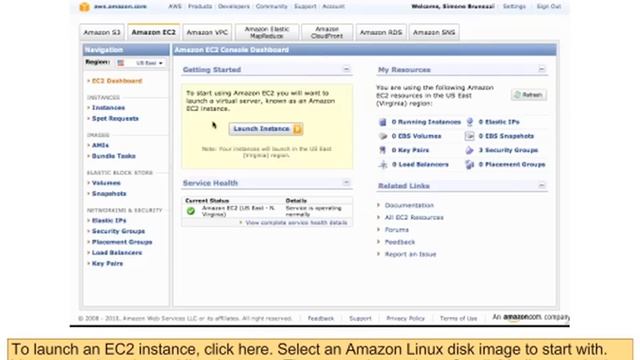This screenshot has height=360, width=640.
Task: Click the Placement Groups icon in My Resources
Action: (470, 164)
